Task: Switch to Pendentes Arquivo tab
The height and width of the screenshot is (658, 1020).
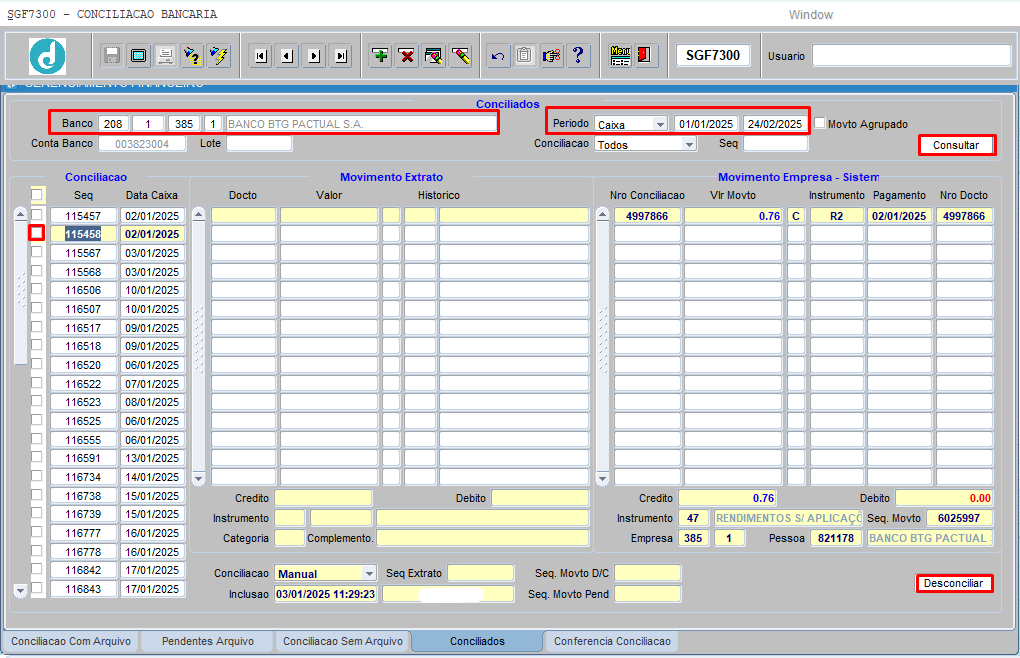Action: (208, 641)
